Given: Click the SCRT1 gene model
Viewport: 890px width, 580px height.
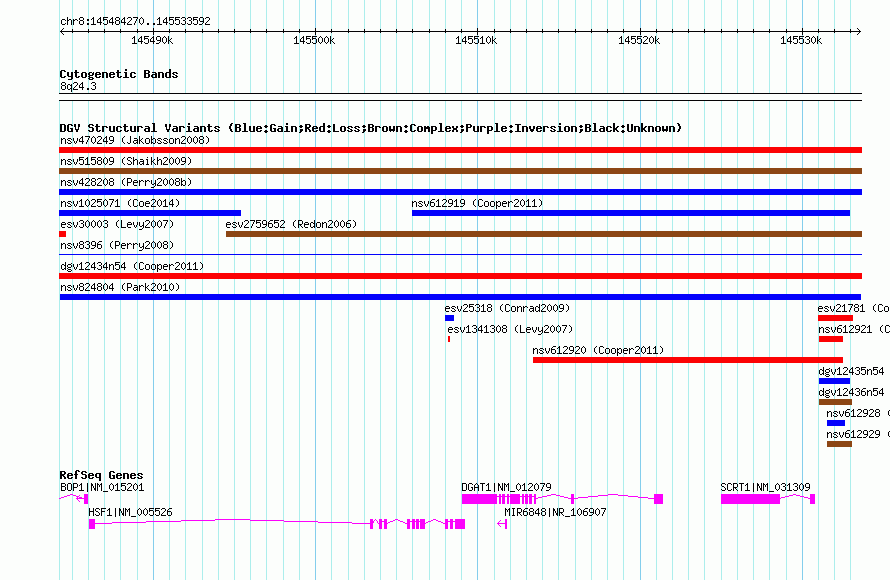Looking at the screenshot, I should coord(768,499).
